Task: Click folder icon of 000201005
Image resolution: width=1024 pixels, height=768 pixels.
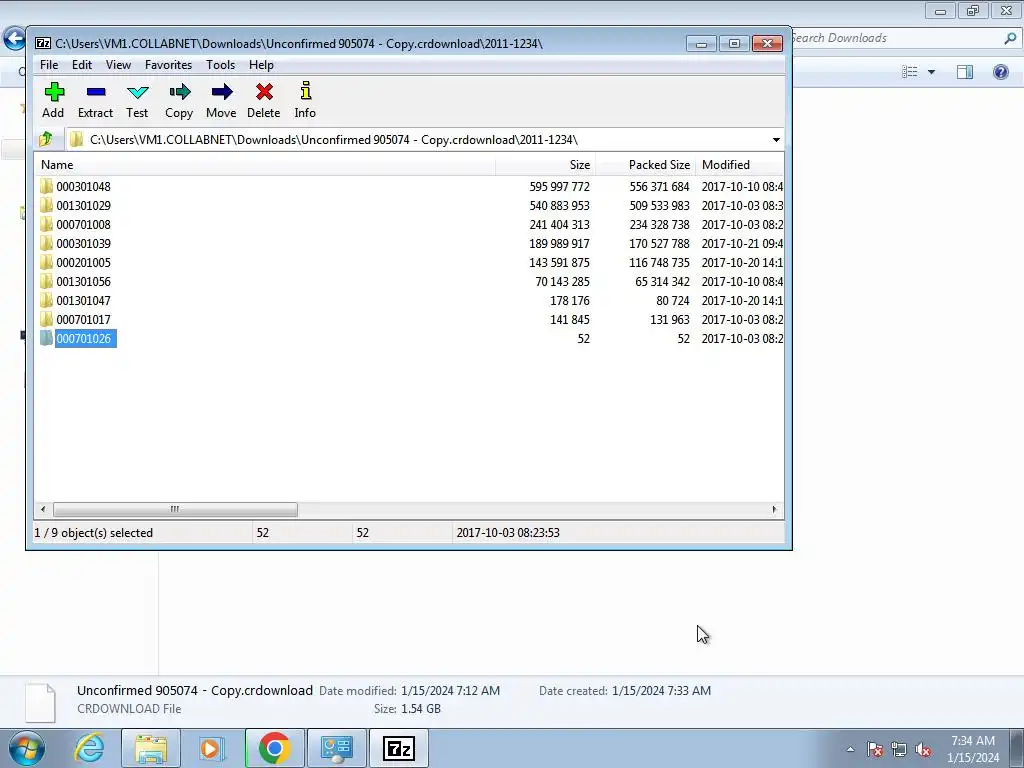Action: (46, 262)
